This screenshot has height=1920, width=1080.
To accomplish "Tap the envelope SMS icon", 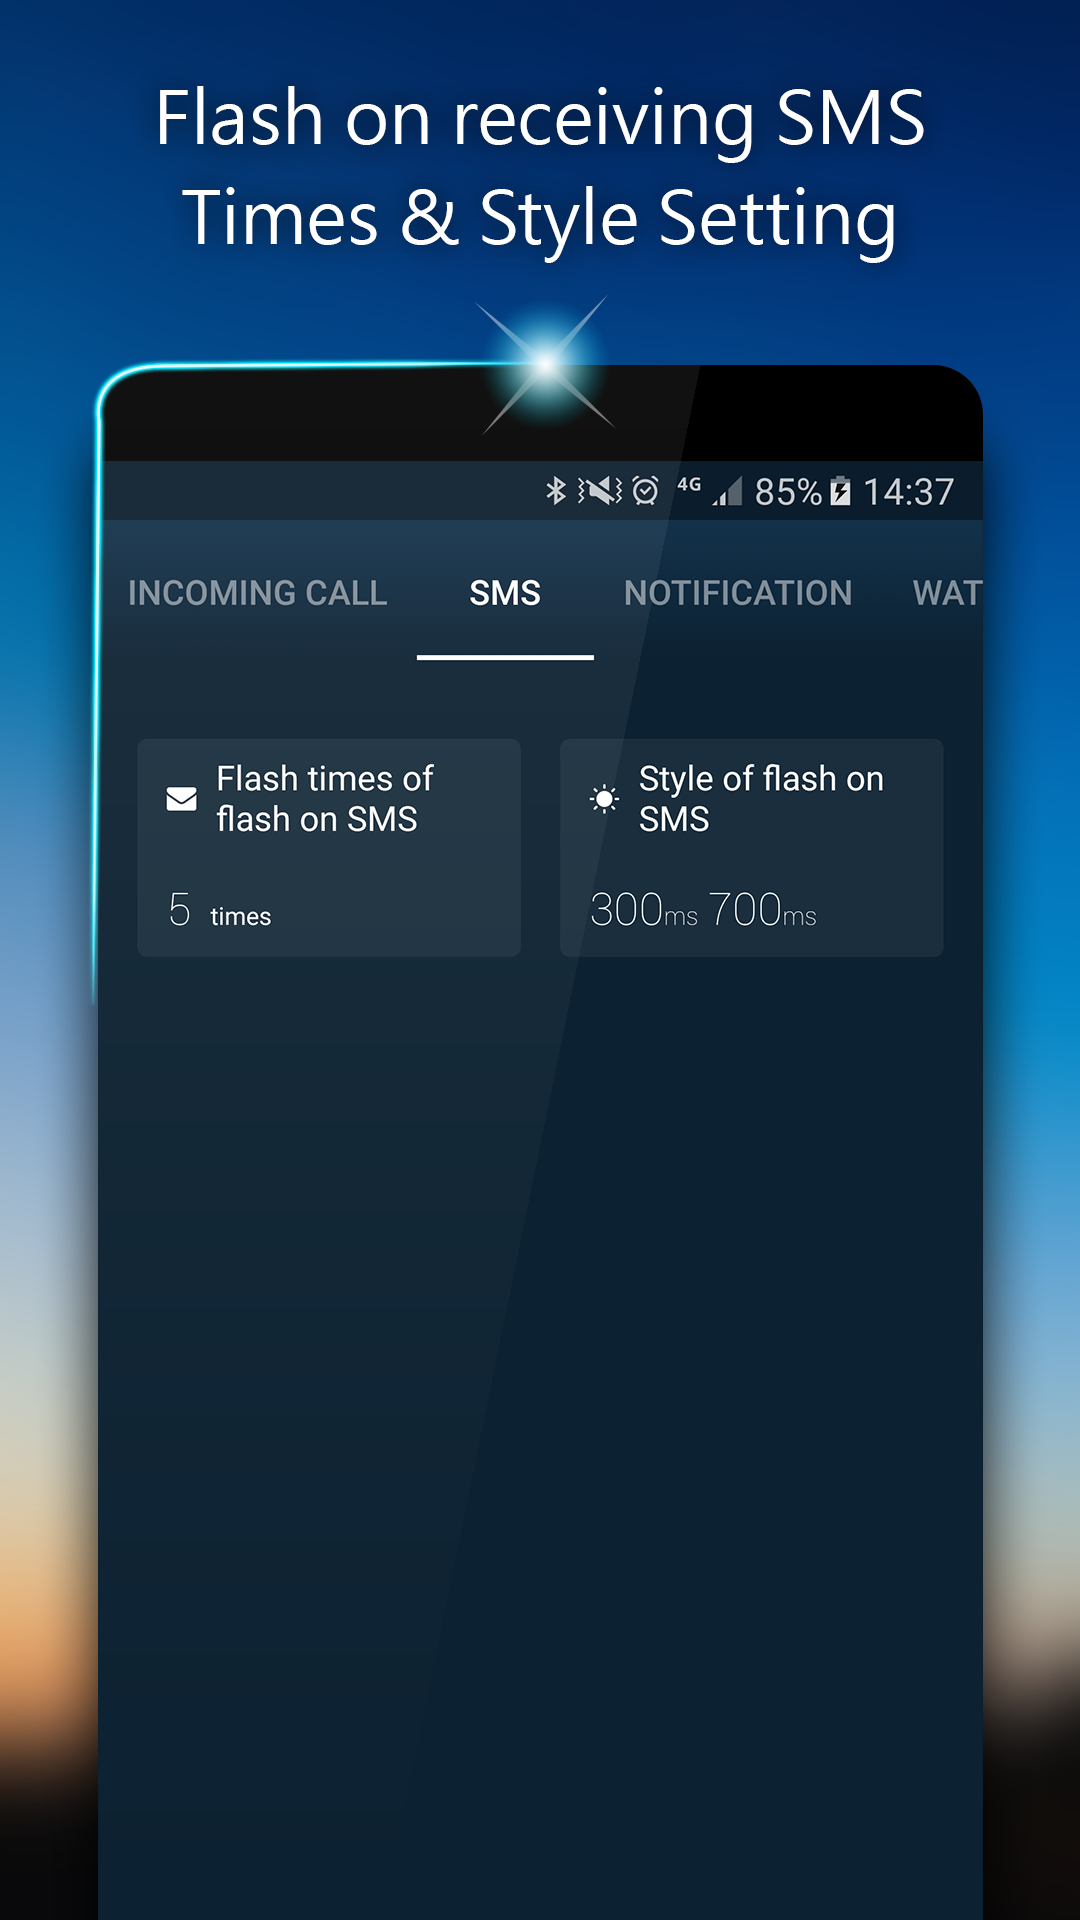I will [x=181, y=799].
